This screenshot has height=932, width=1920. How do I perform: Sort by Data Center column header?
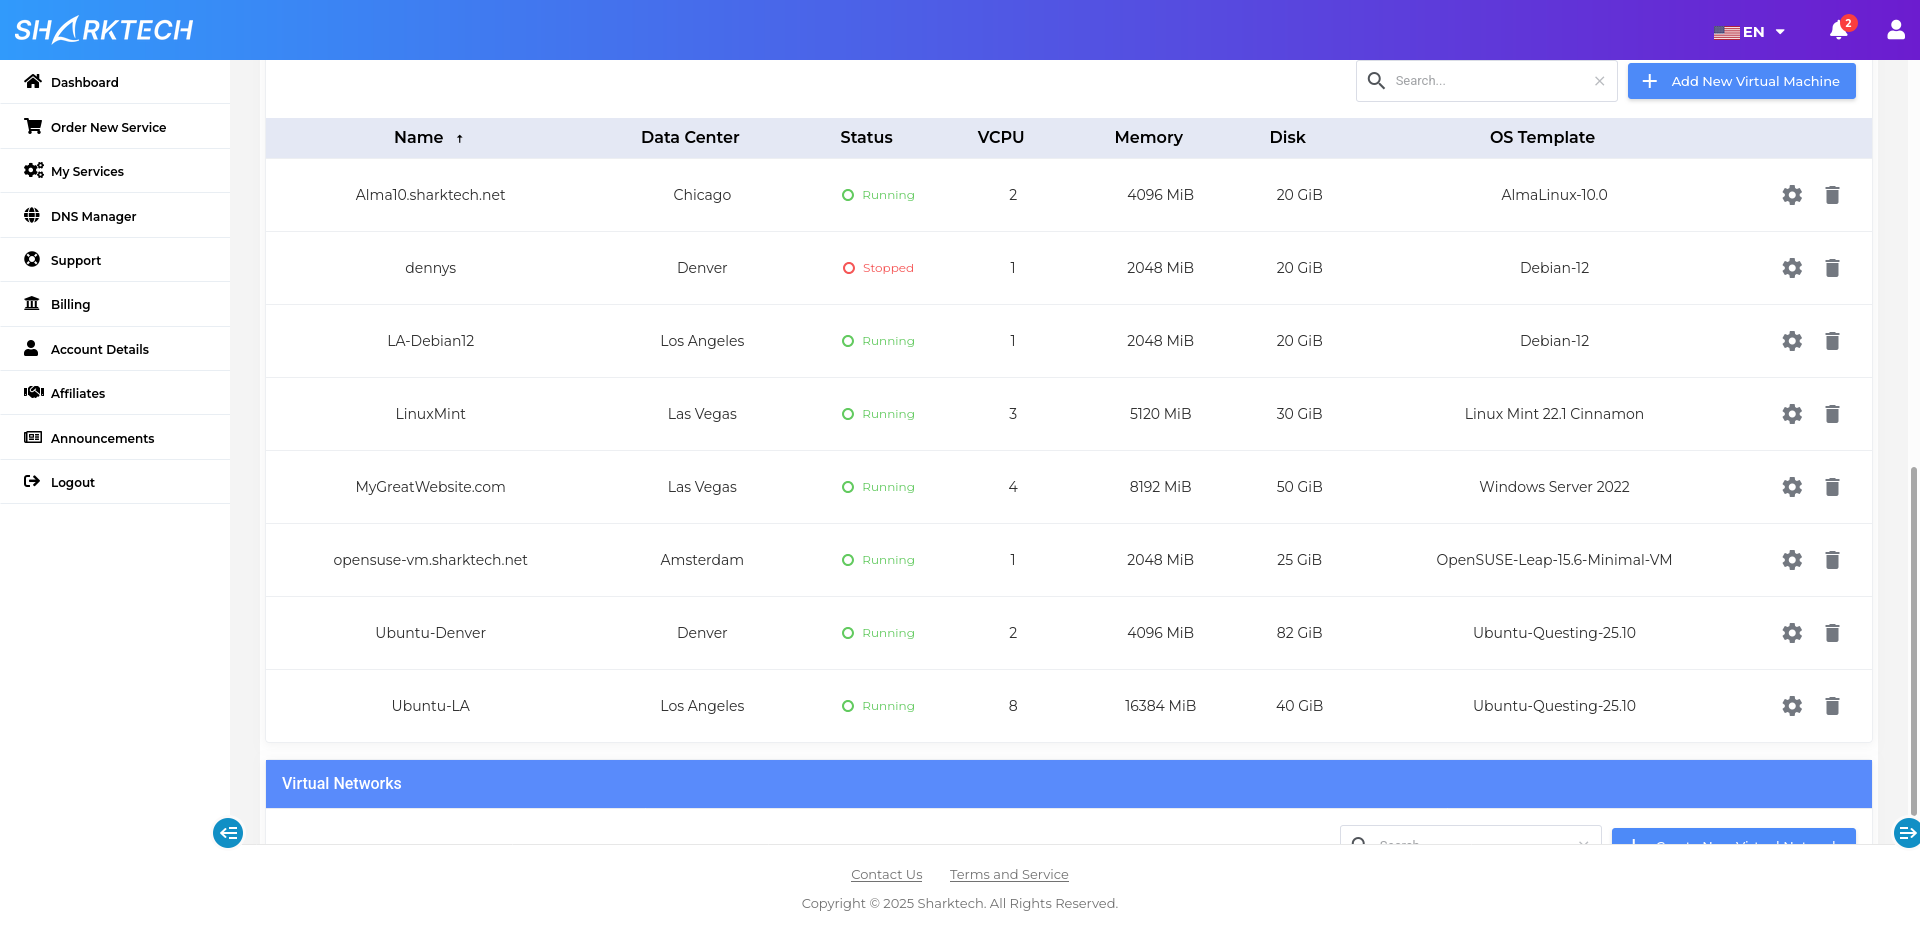(690, 138)
